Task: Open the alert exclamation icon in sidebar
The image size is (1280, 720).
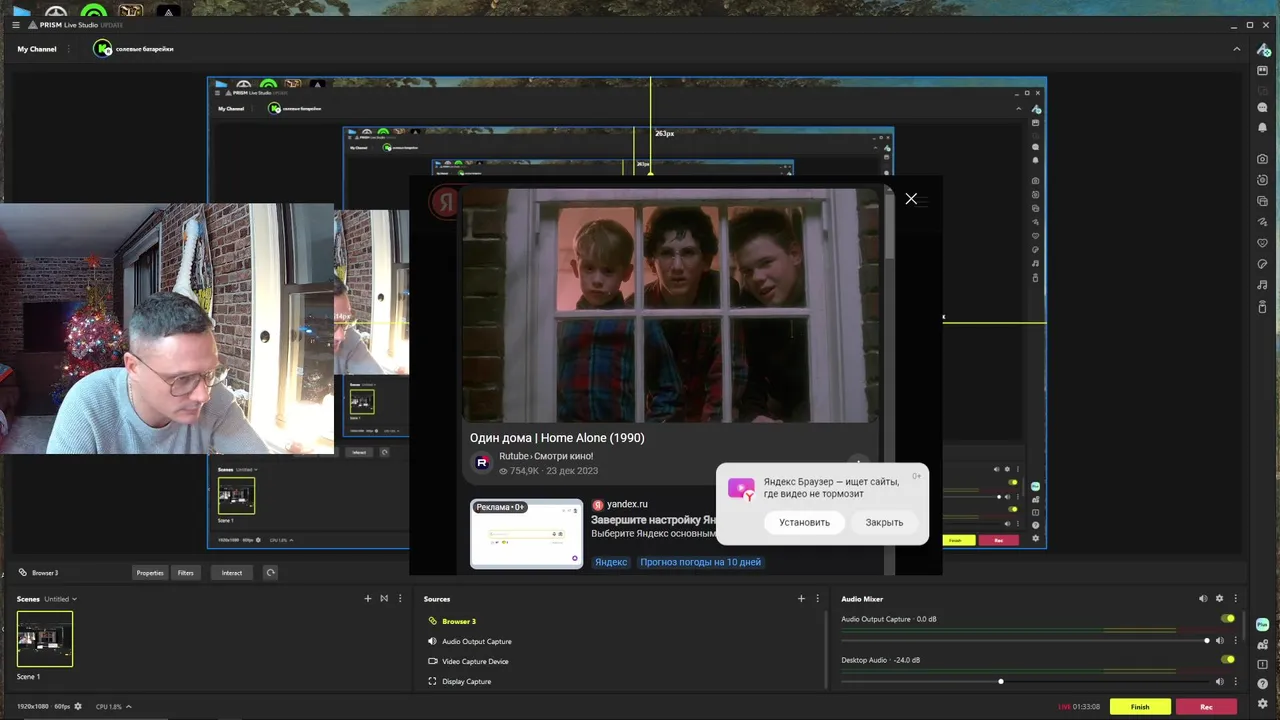Action: tap(1263, 664)
